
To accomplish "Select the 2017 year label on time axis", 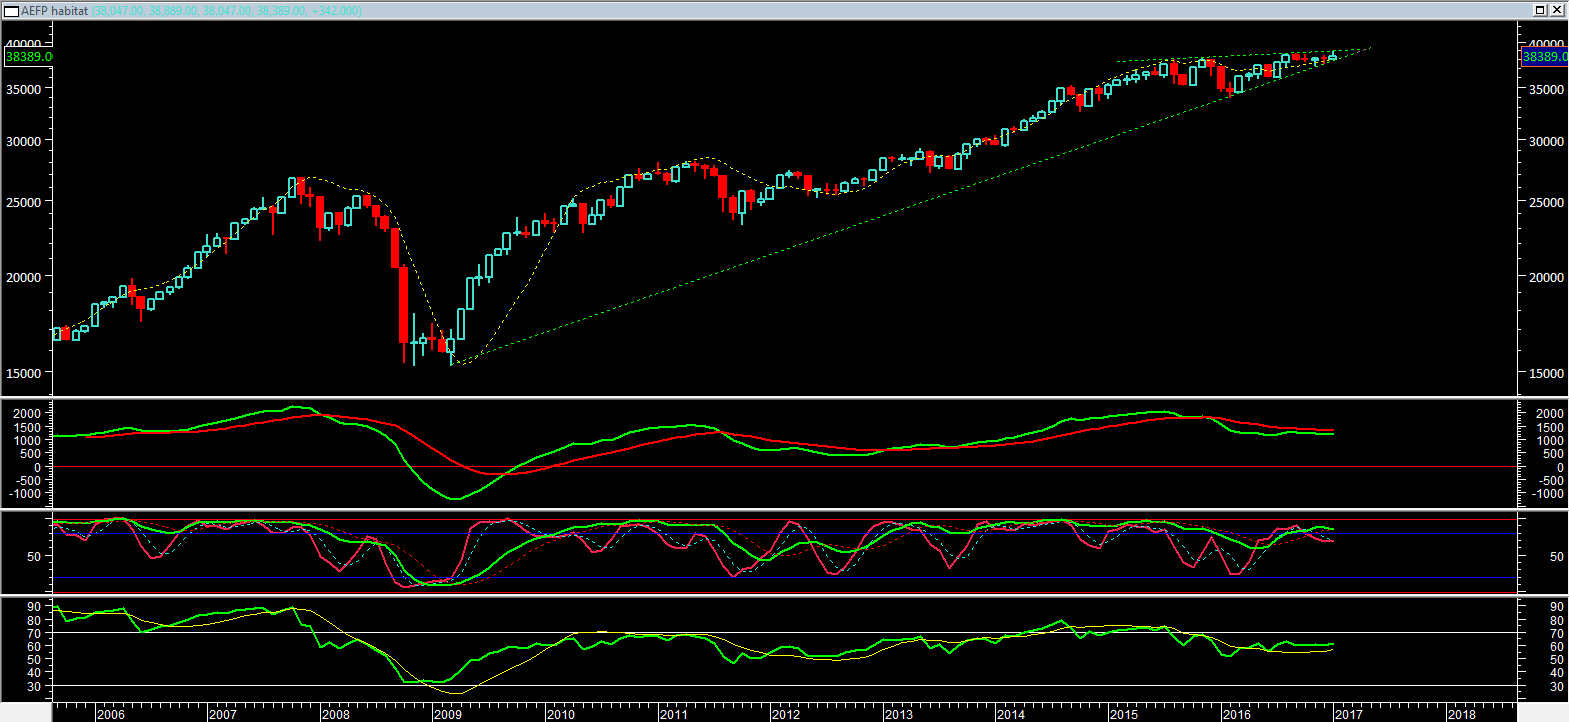I will 1349,714.
